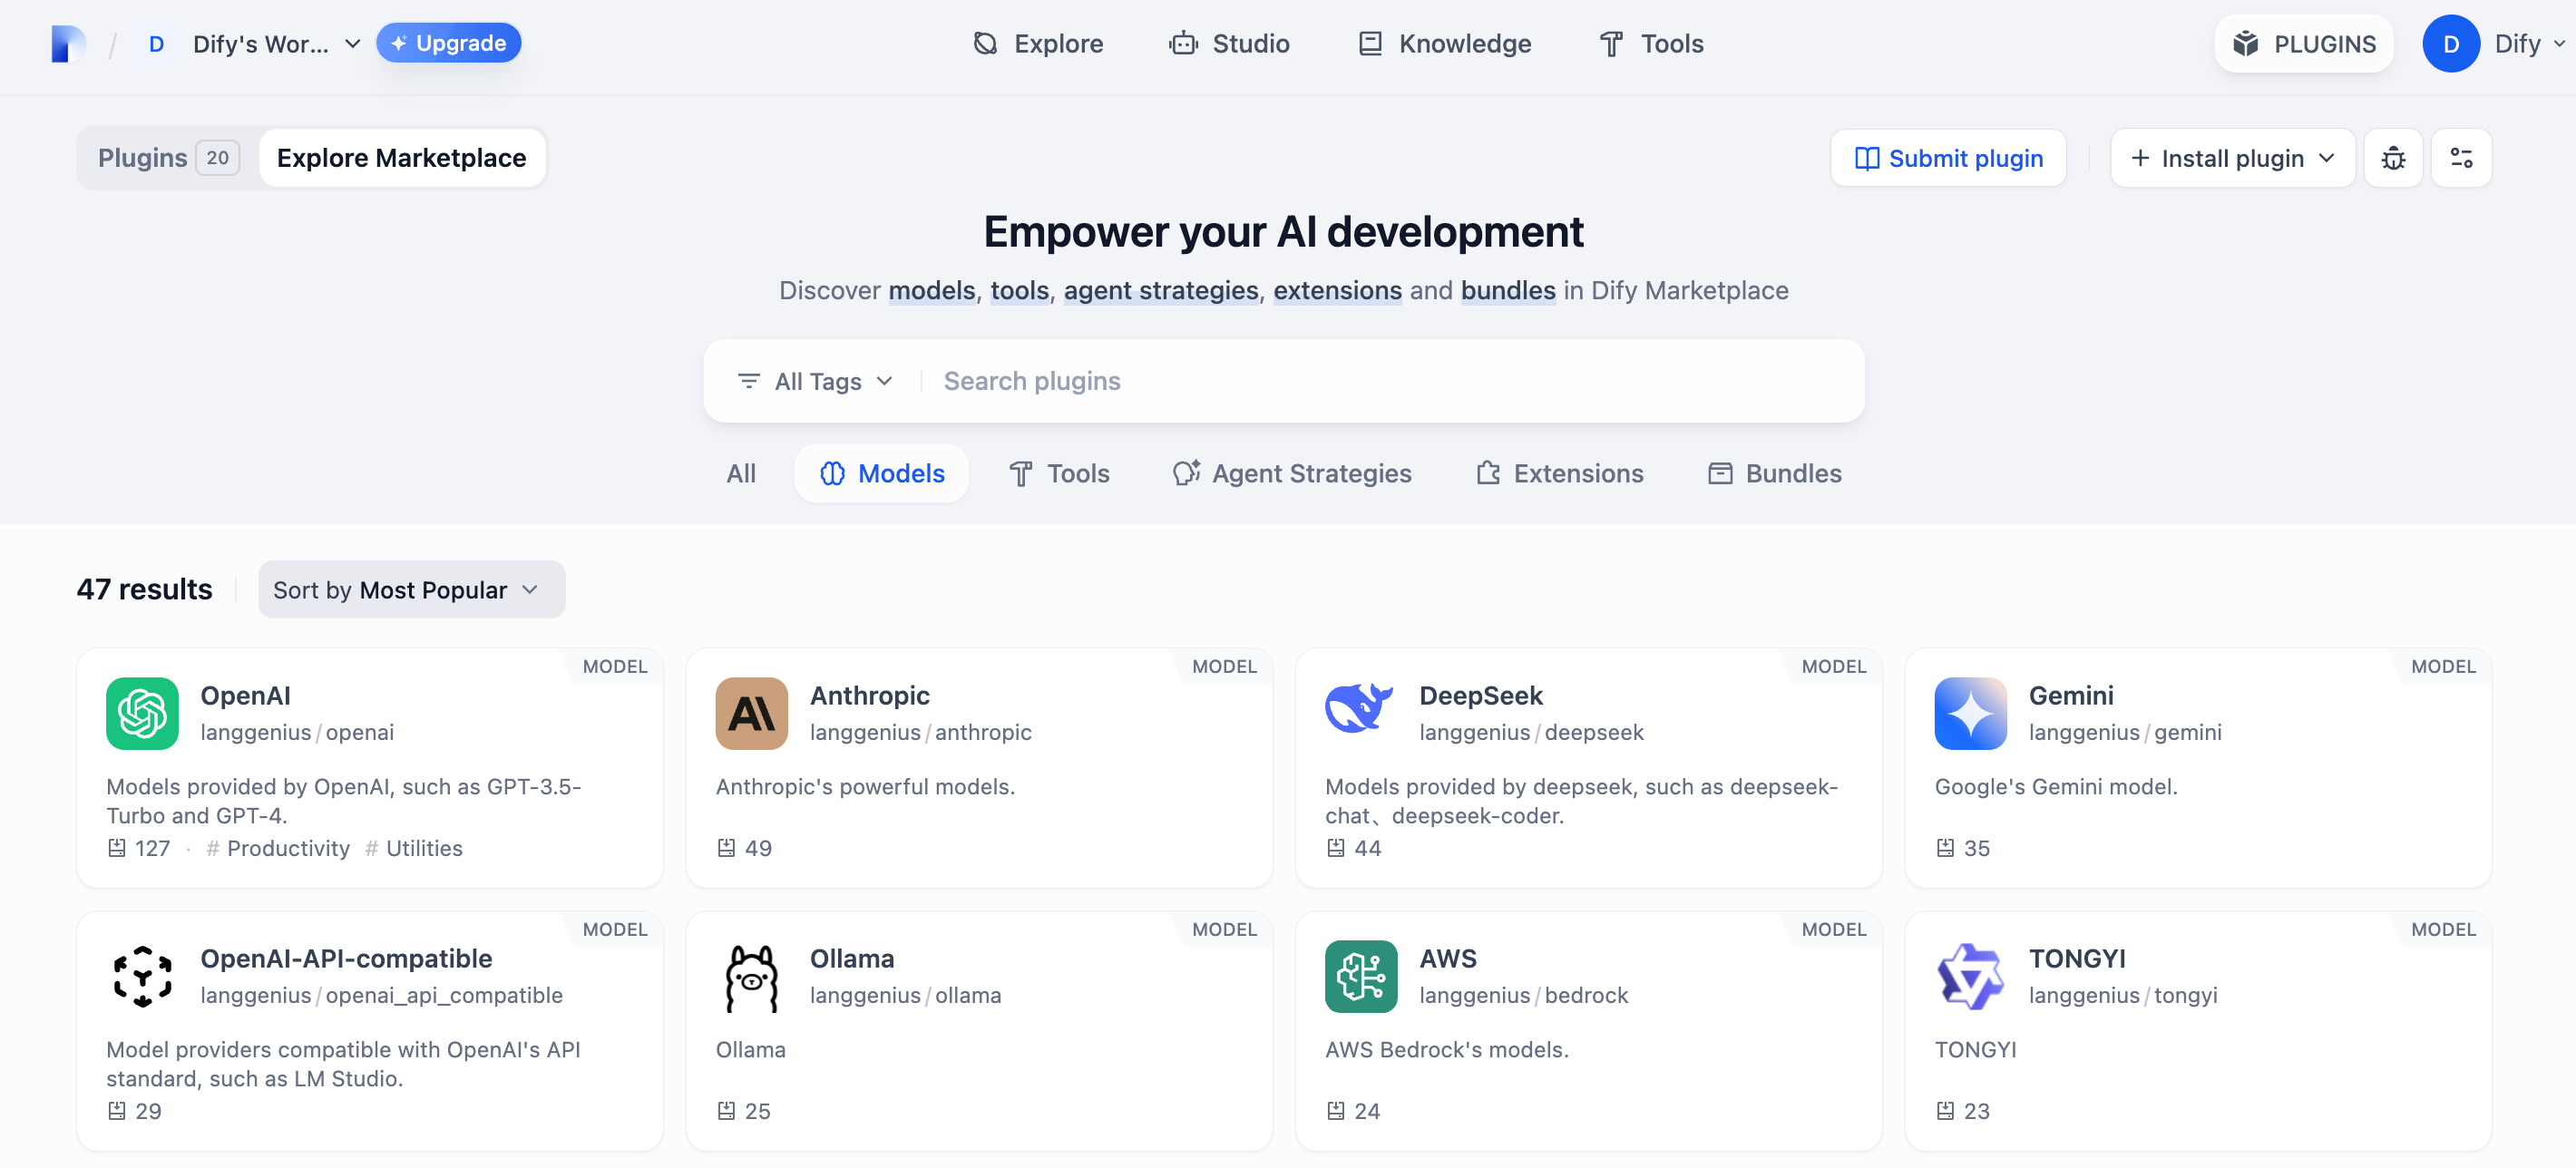The height and width of the screenshot is (1168, 2576).
Task: Click the Dify logo icon
Action: 68,44
